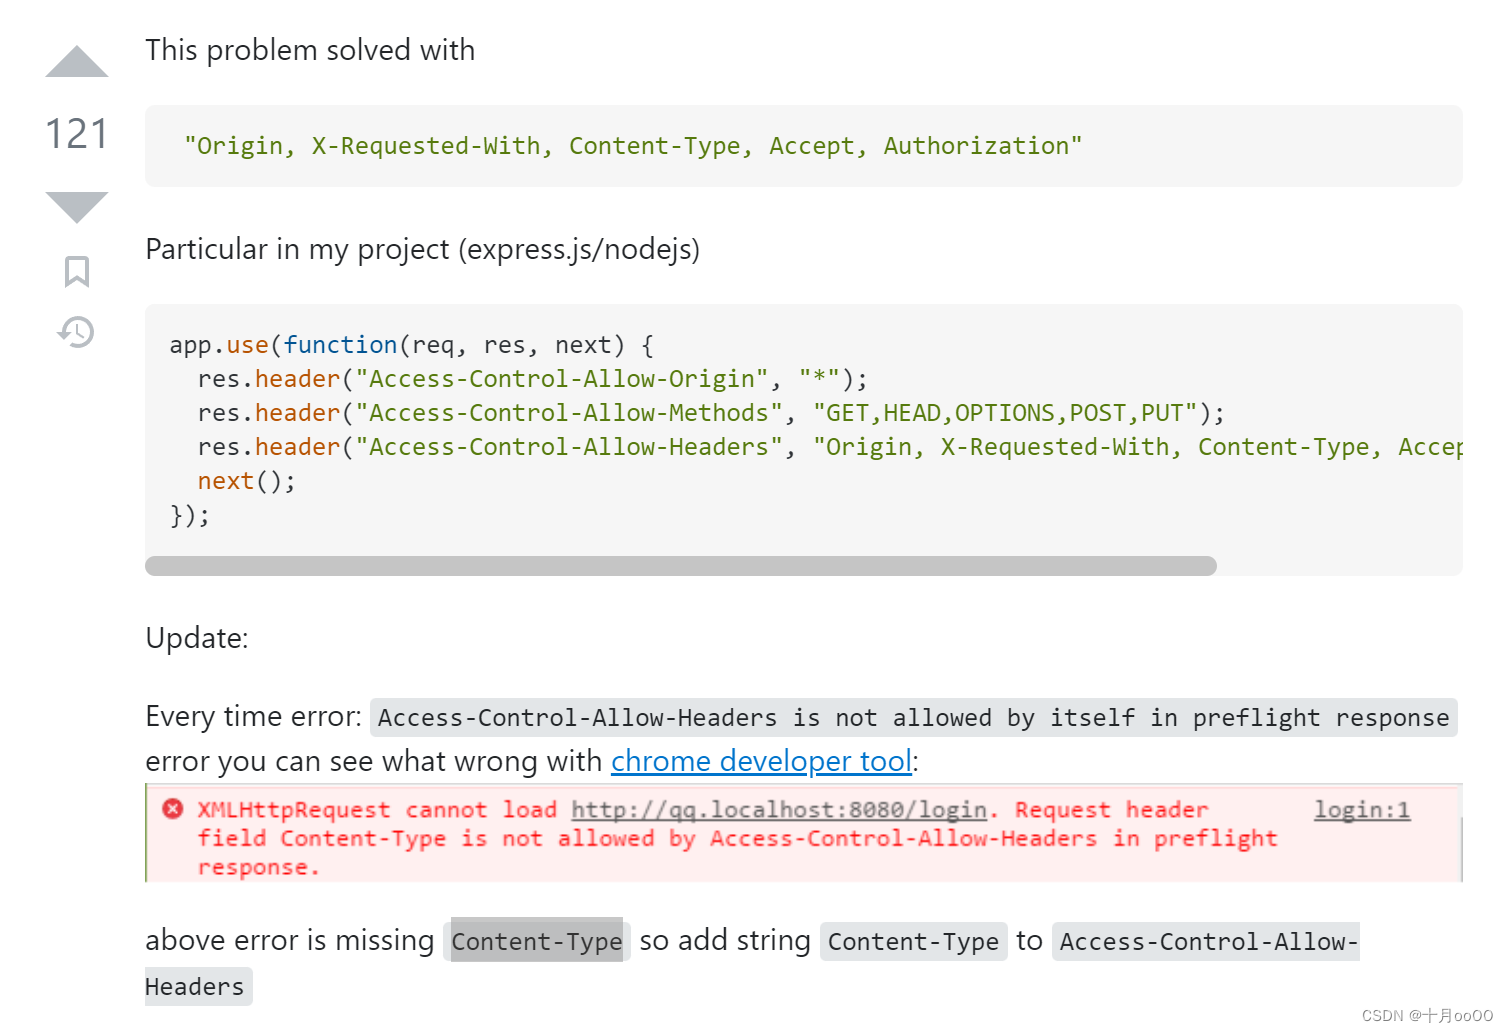This screenshot has height=1033, width=1508.
Task: Click the vote count 121
Action: [77, 134]
